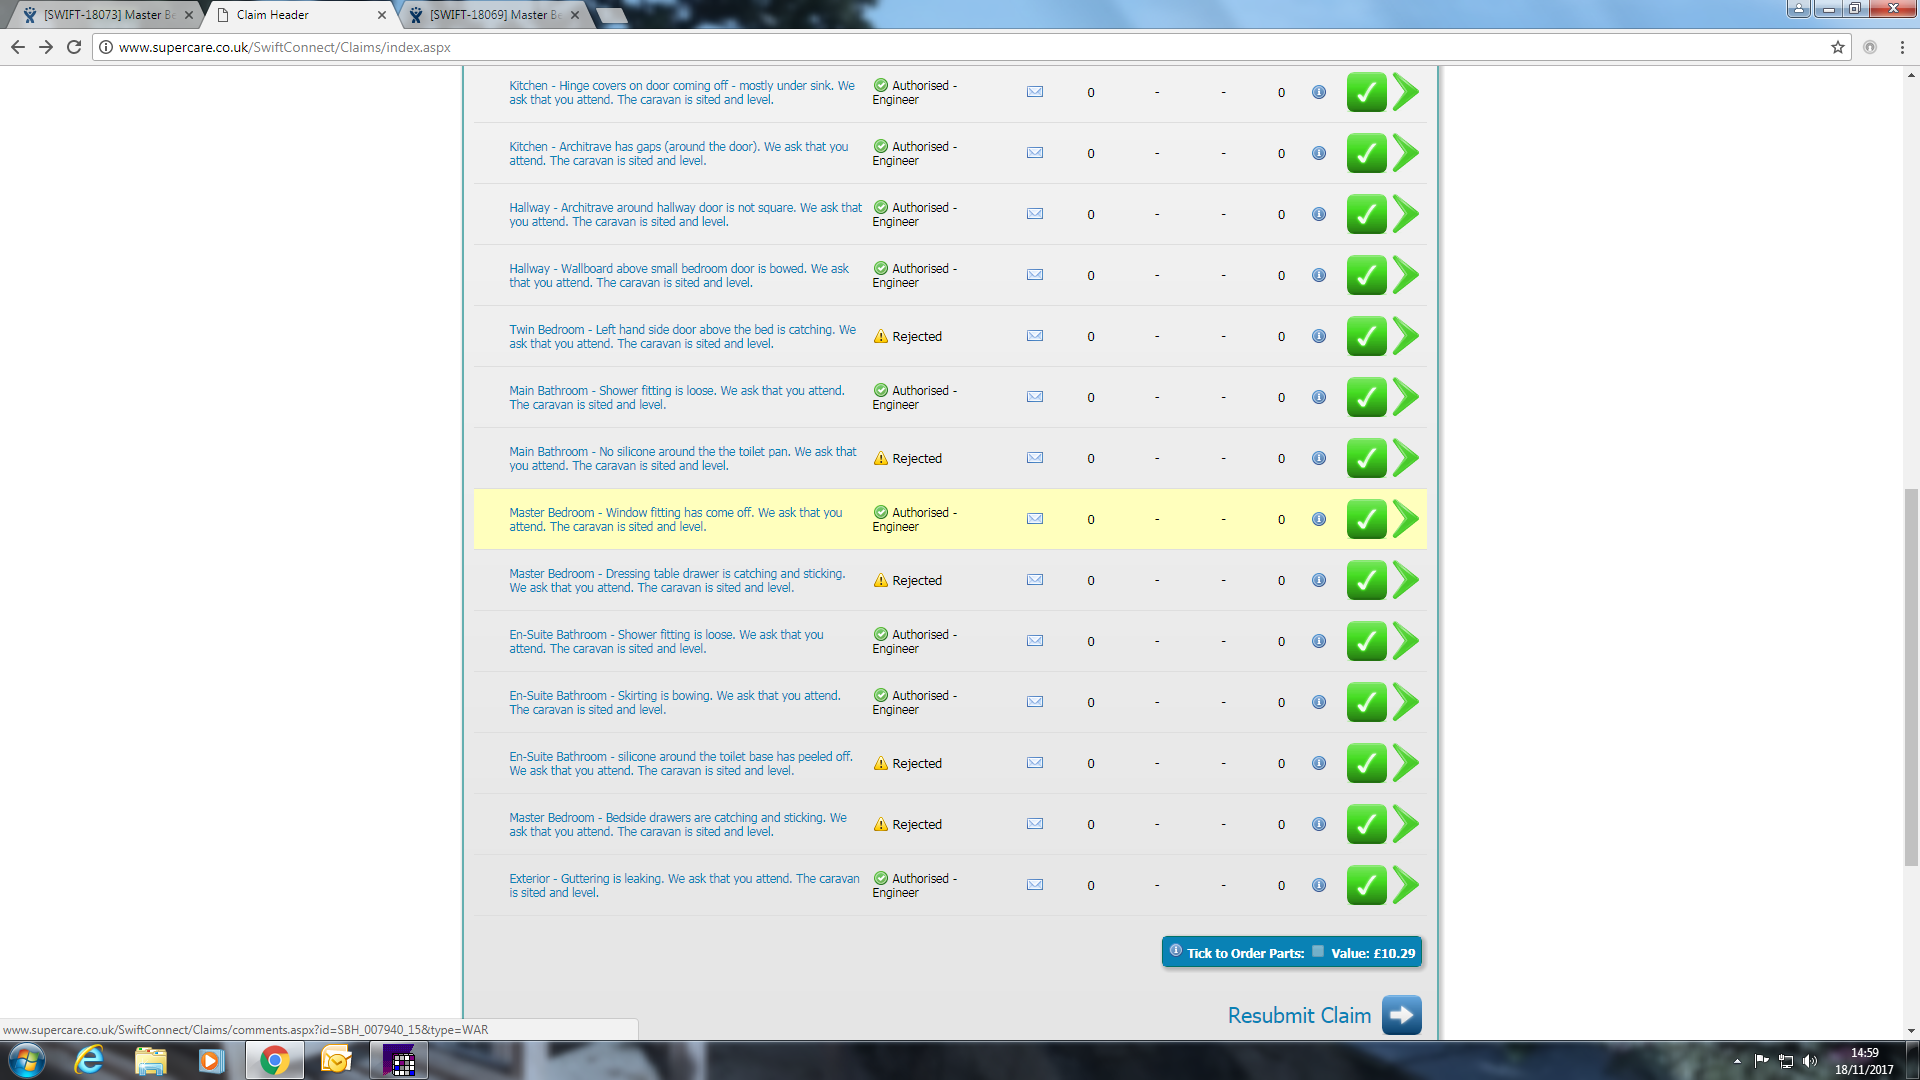Switch to SWIFT-18069 Master tab

click(492, 15)
